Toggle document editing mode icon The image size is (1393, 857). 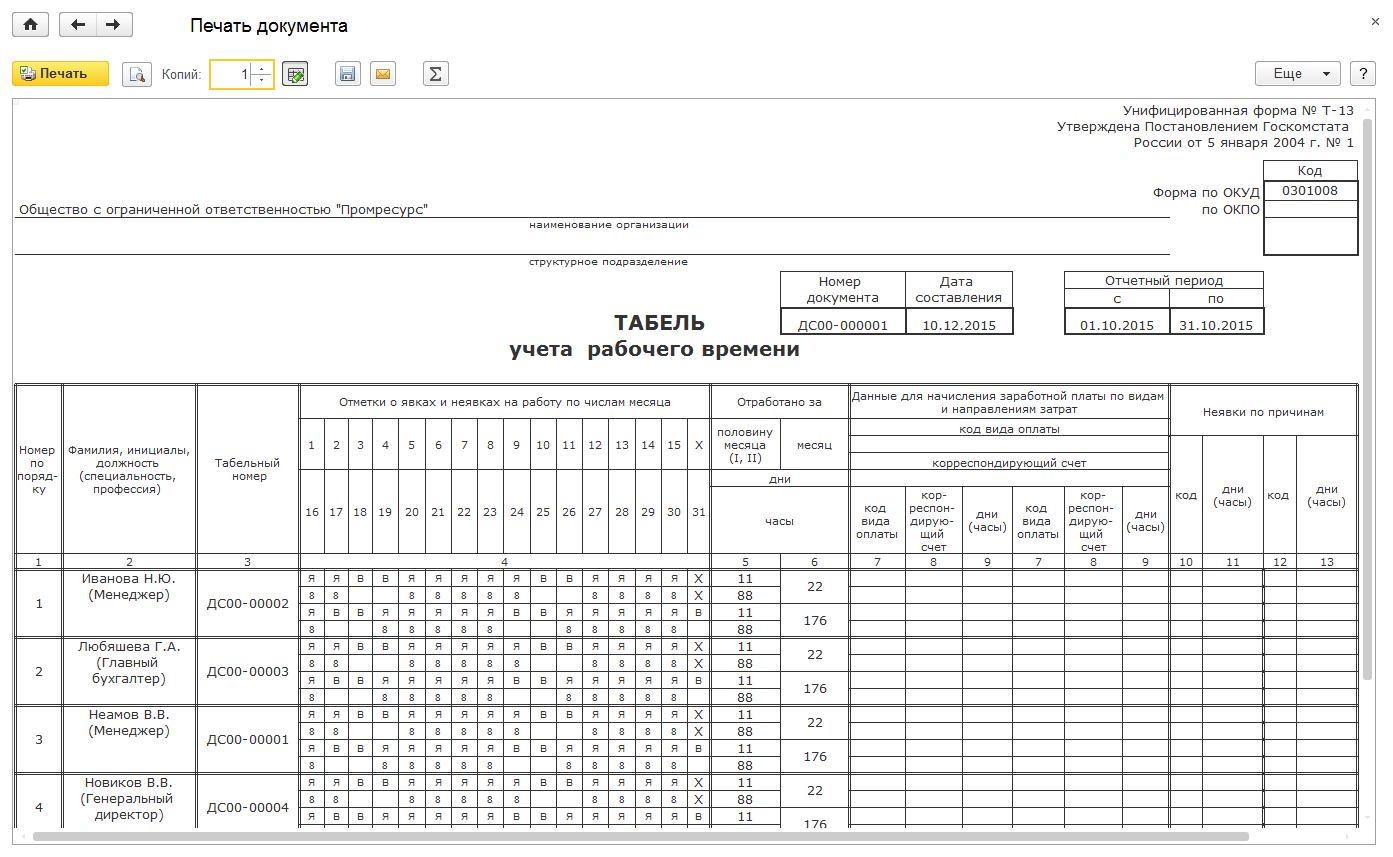295,74
